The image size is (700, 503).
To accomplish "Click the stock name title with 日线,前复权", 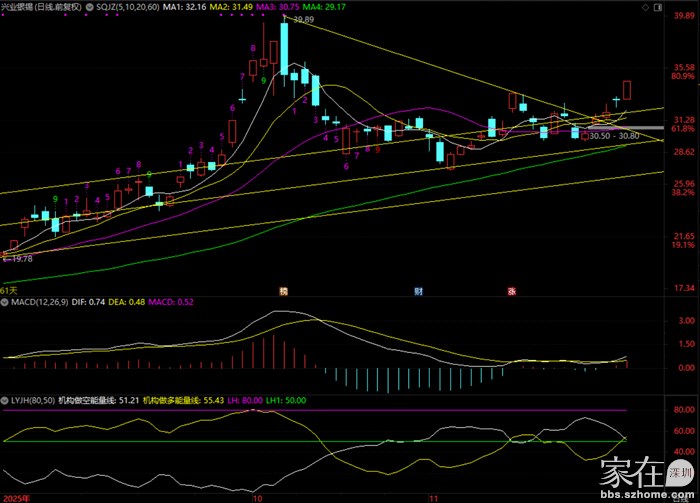I will (40, 7).
